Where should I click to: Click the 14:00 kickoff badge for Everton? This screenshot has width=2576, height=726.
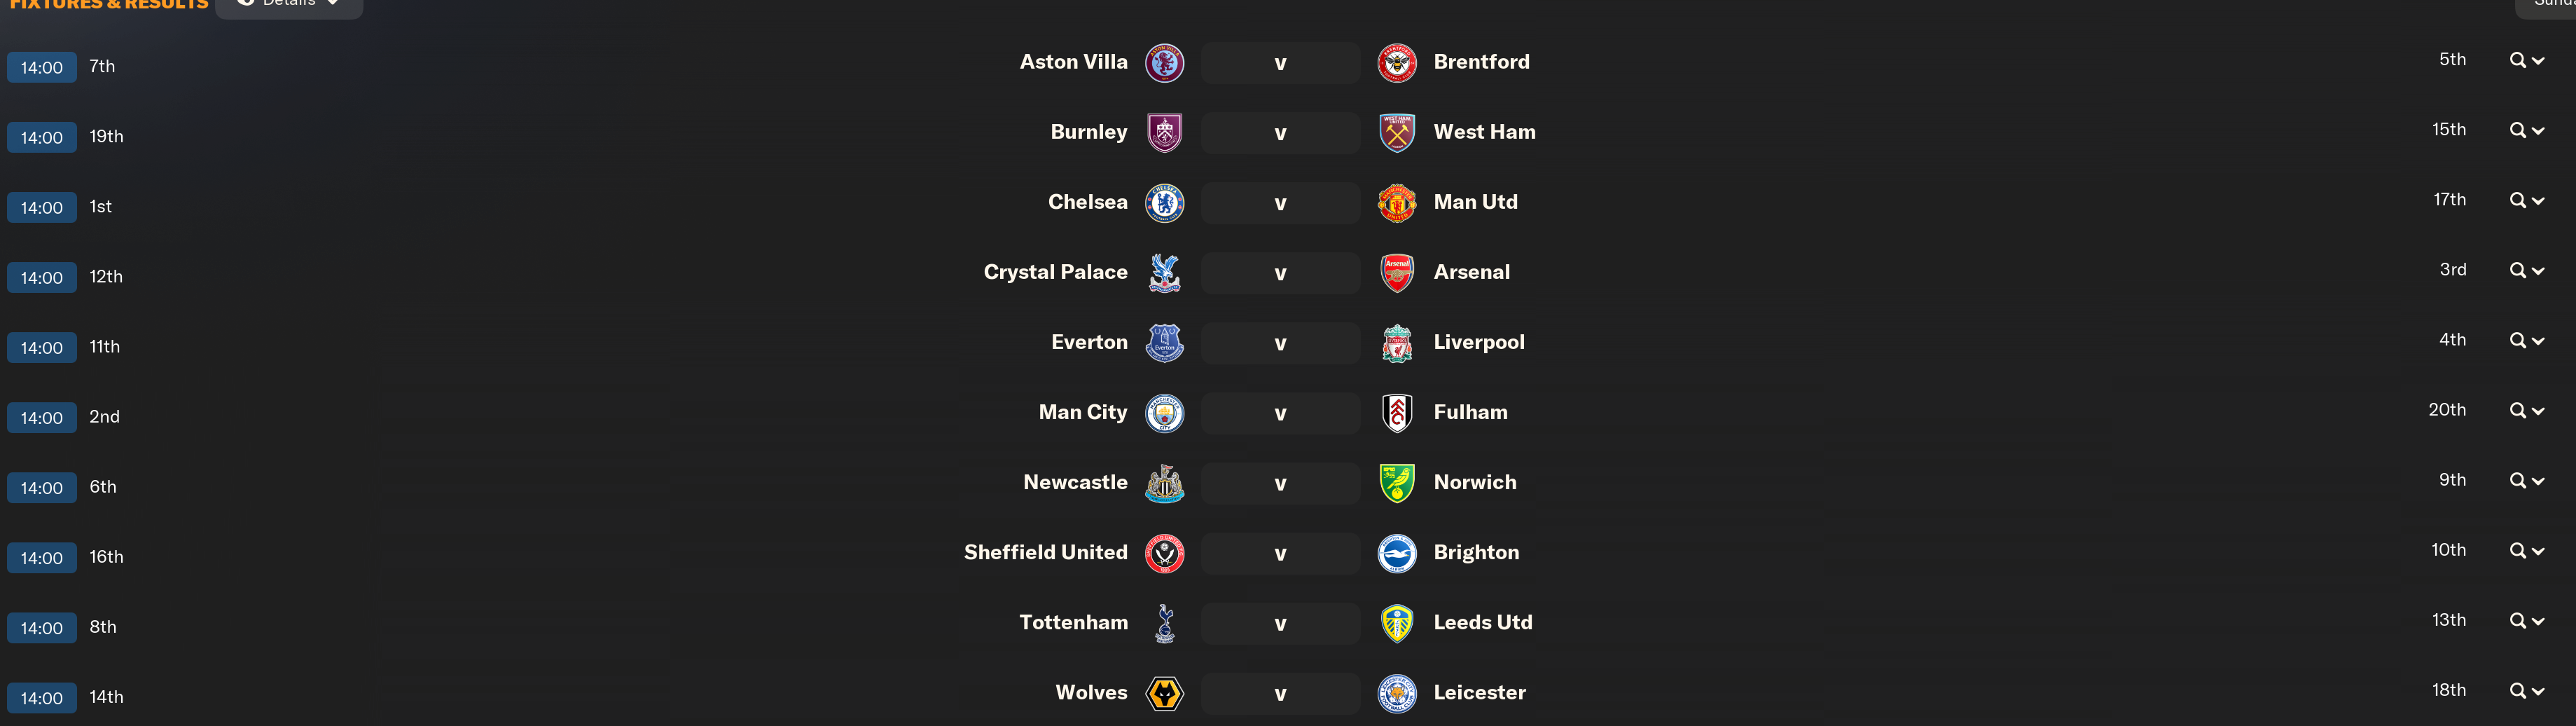pyautogui.click(x=42, y=347)
